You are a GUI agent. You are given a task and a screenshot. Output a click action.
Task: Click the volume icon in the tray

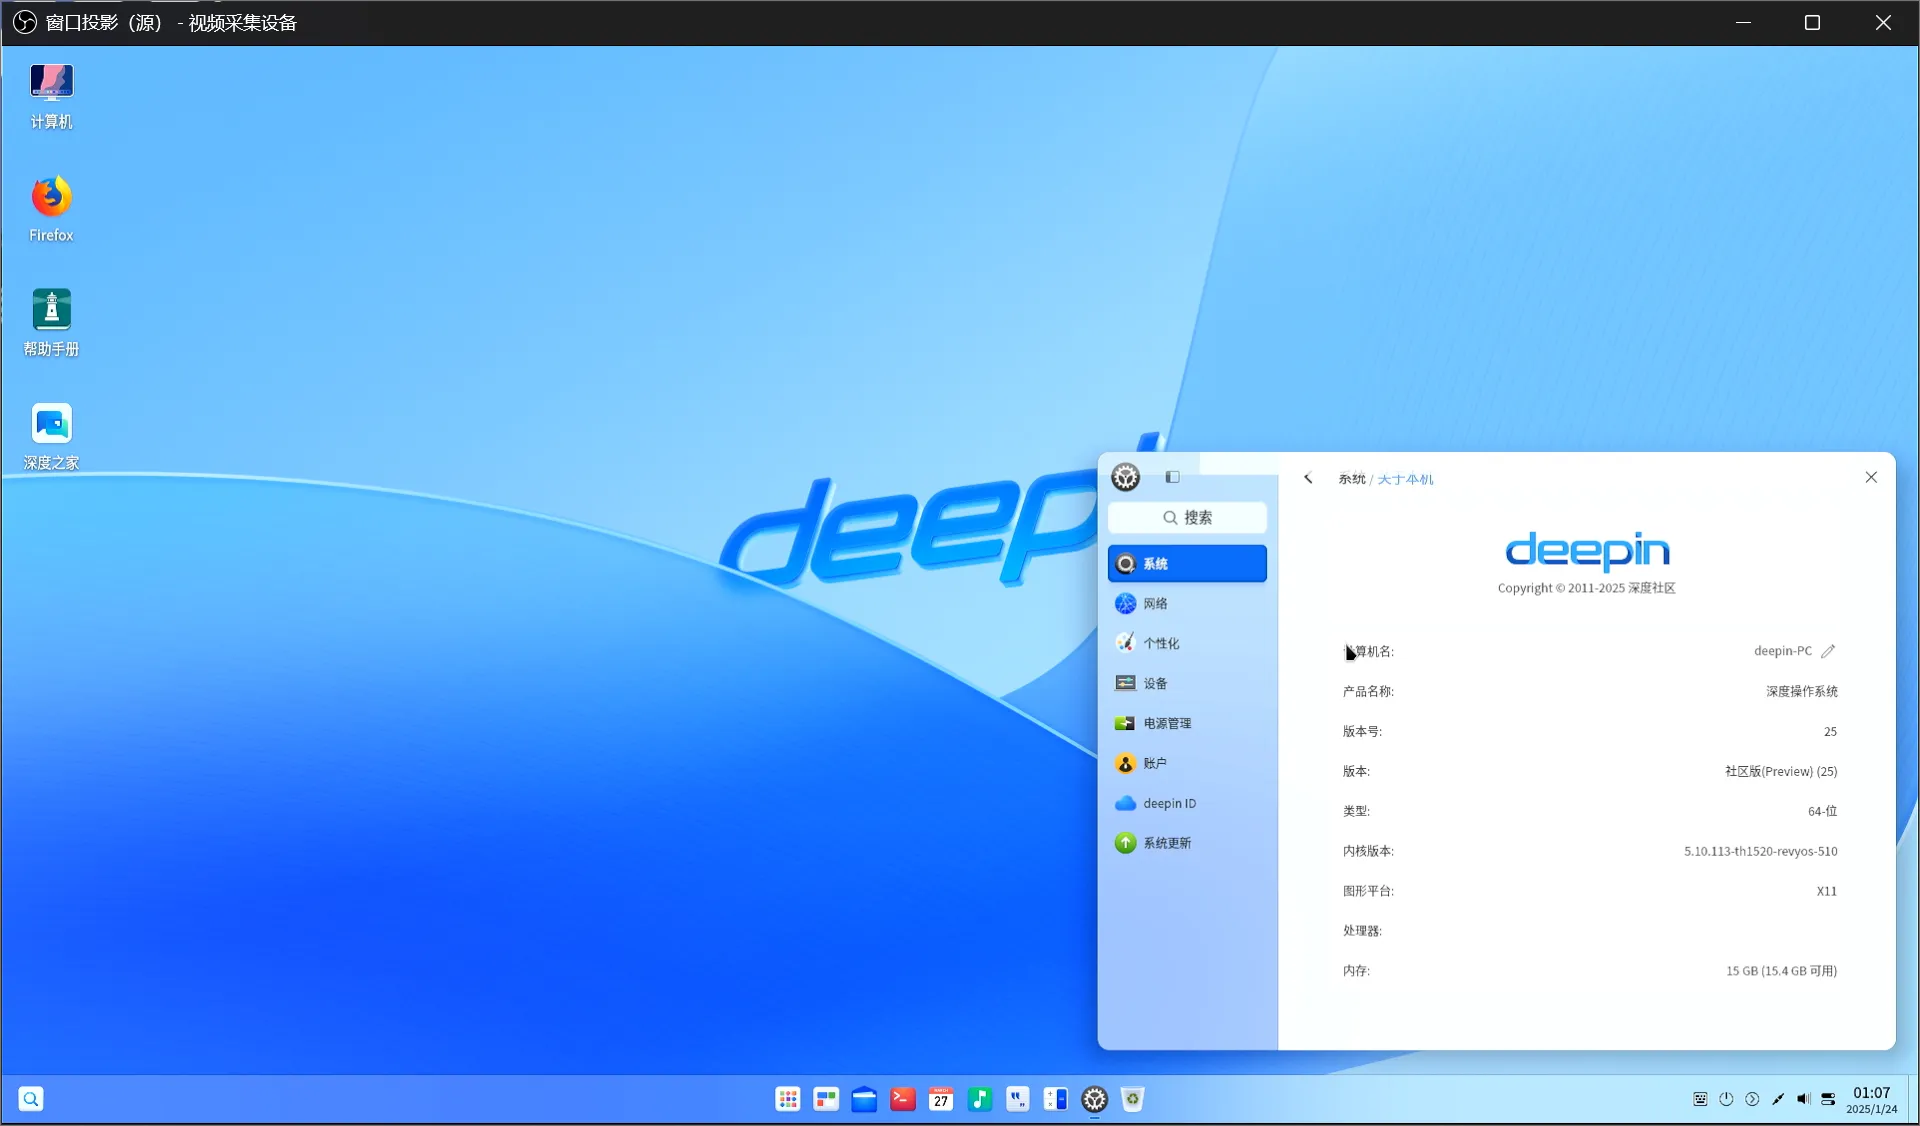point(1803,1099)
